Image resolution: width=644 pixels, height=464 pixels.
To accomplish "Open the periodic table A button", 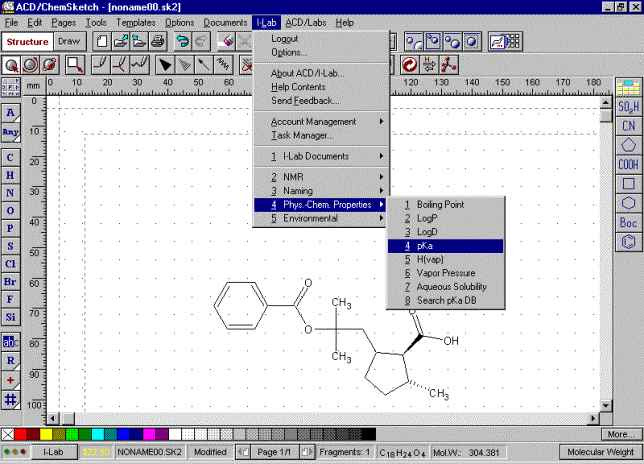I will [10, 113].
